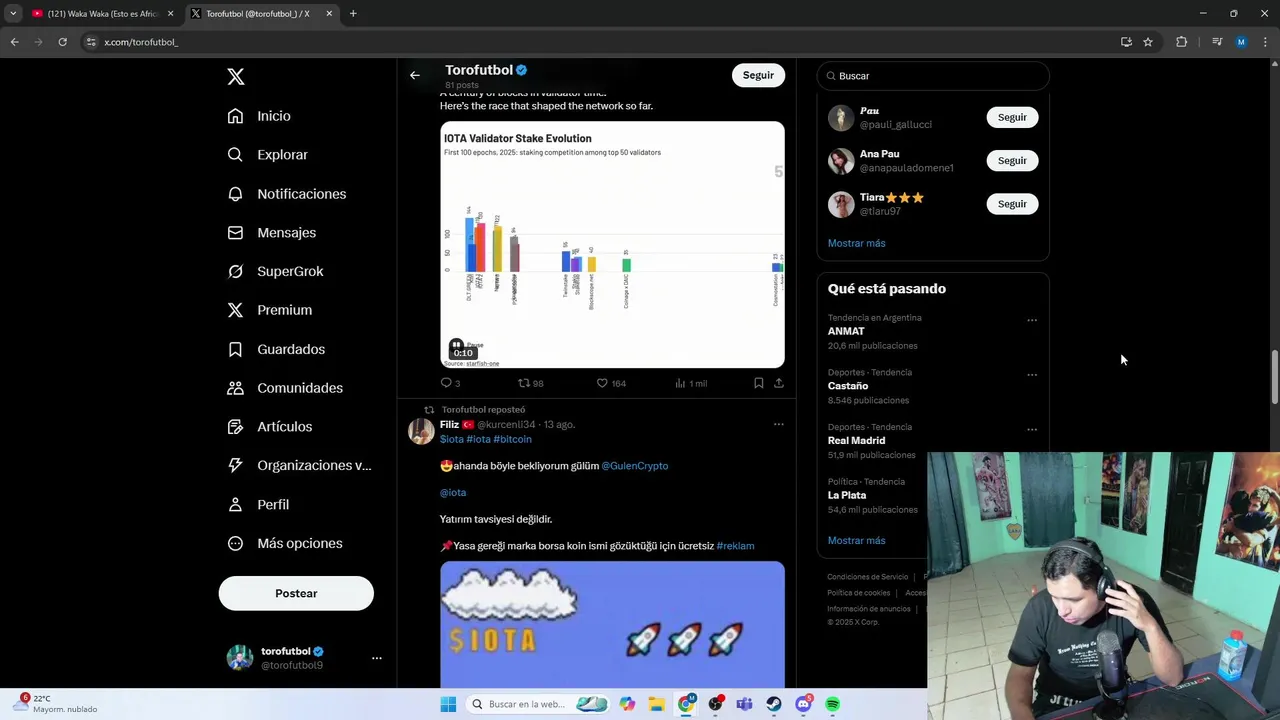The image size is (1280, 720).
Task: Click the browser back arrow
Action: point(14,42)
